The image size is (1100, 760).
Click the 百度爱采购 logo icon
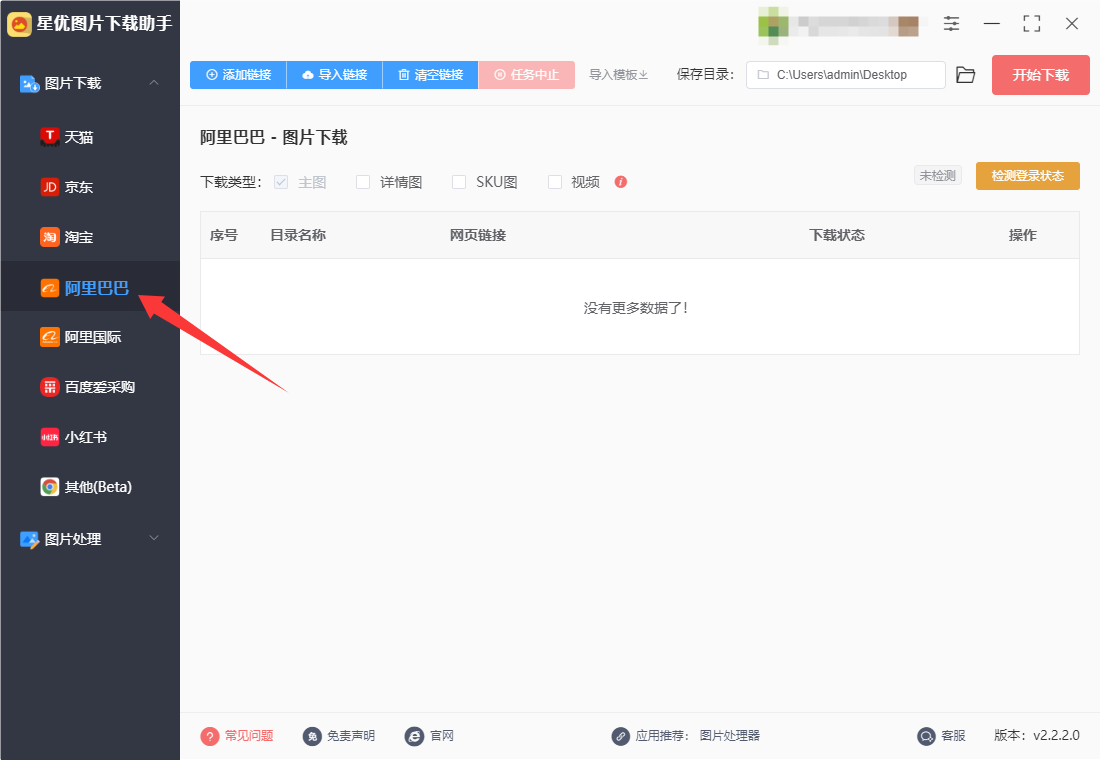(x=50, y=387)
